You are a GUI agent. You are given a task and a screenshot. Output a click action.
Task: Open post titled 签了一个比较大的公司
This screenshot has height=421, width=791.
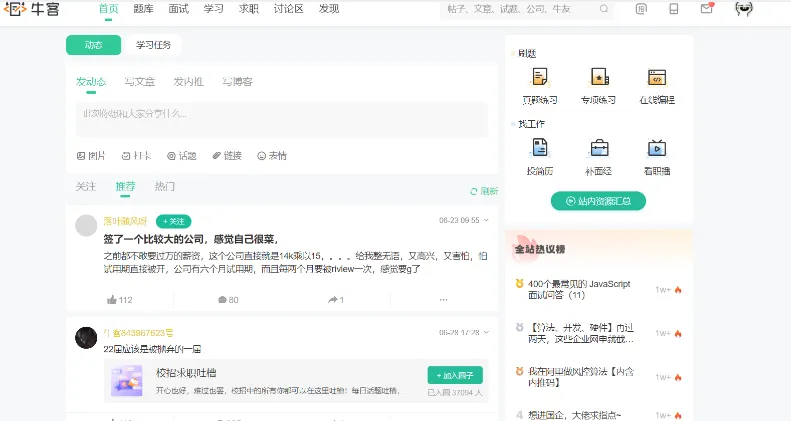[191, 239]
